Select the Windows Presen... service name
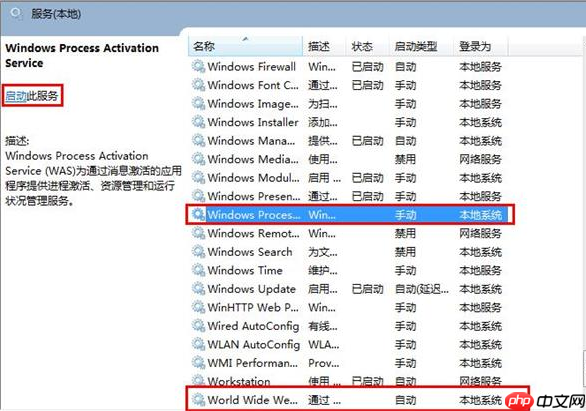The width and height of the screenshot is (586, 411). click(x=254, y=196)
